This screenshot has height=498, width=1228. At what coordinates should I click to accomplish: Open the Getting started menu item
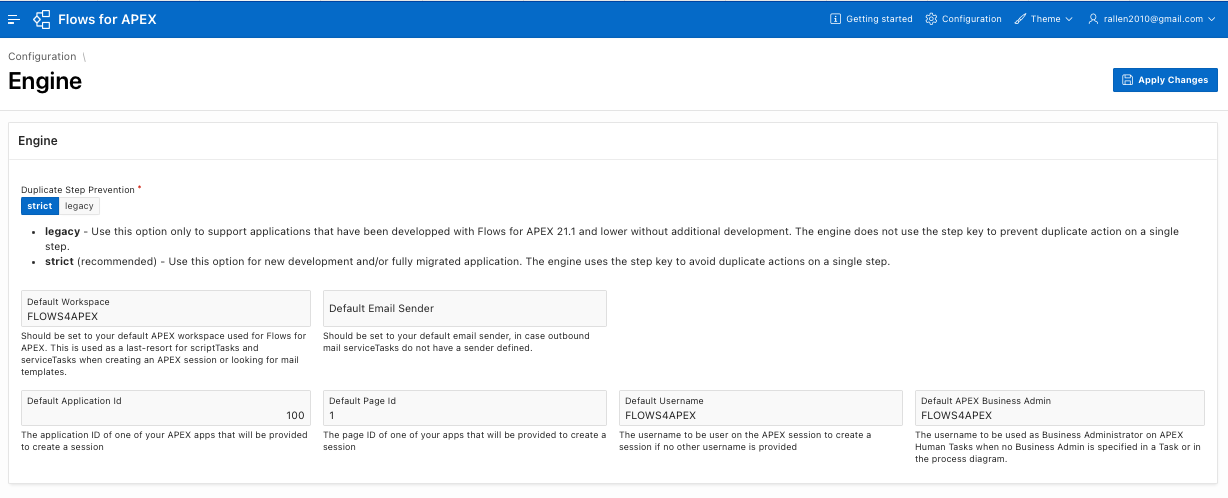coord(871,19)
